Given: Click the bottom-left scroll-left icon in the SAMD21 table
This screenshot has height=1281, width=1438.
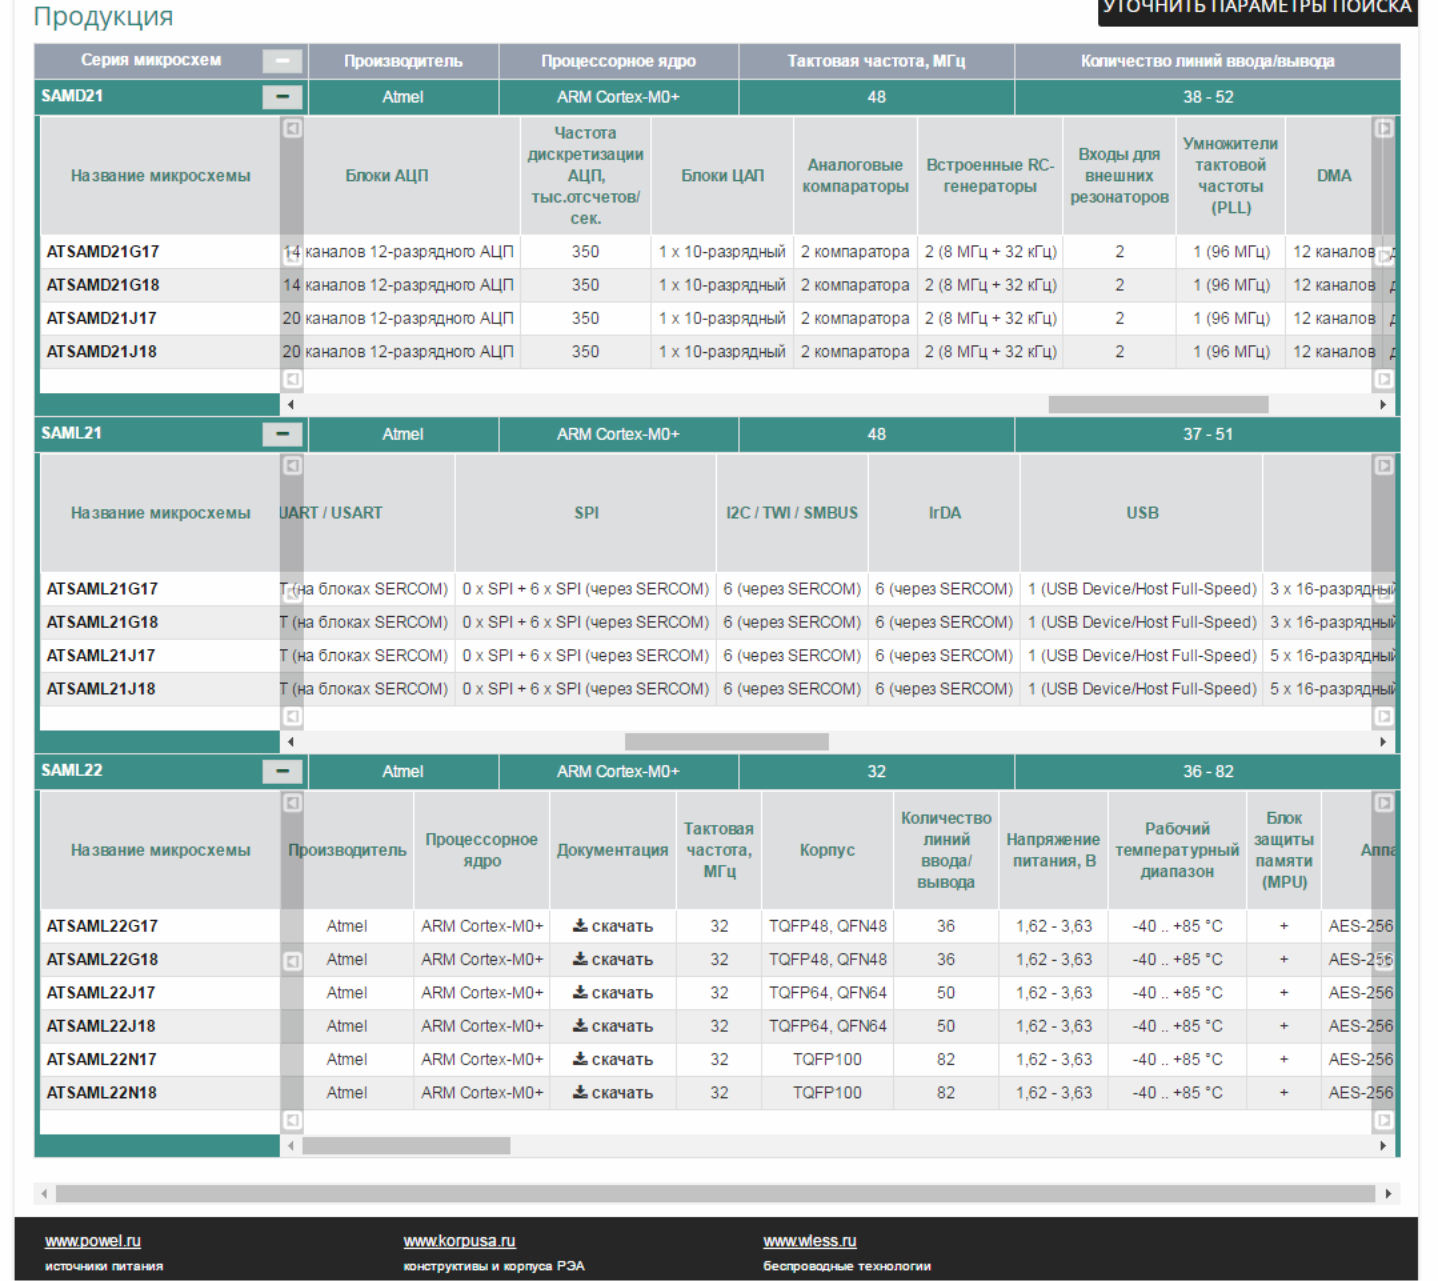Looking at the screenshot, I should [x=292, y=379].
